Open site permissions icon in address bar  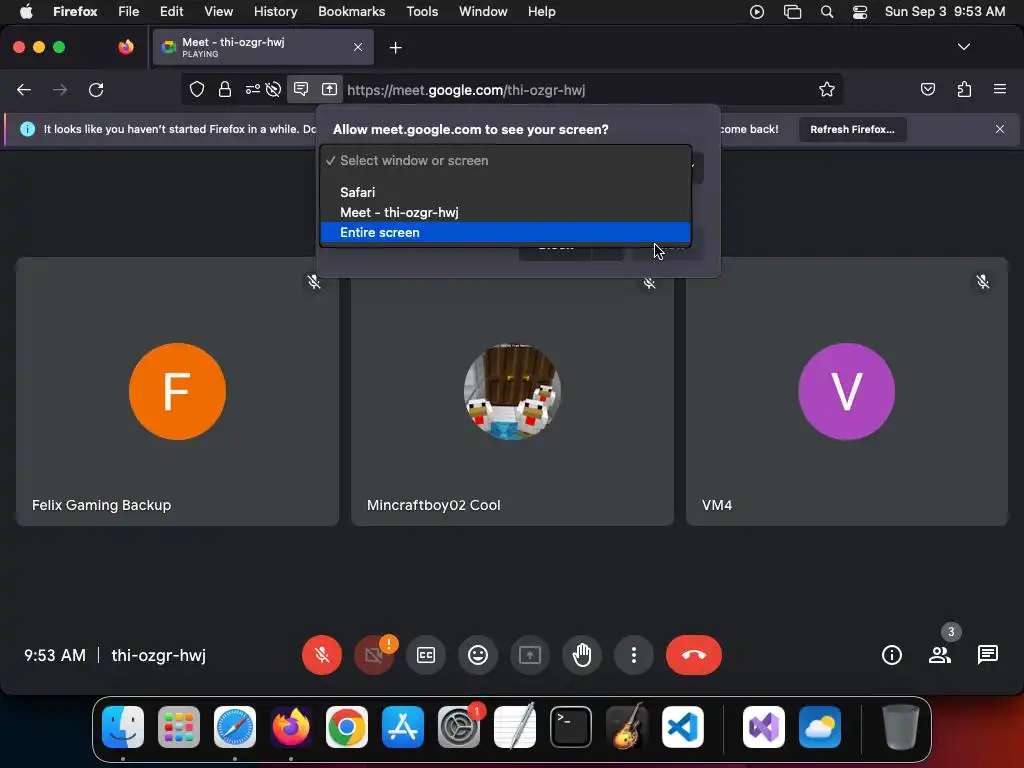tap(253, 89)
